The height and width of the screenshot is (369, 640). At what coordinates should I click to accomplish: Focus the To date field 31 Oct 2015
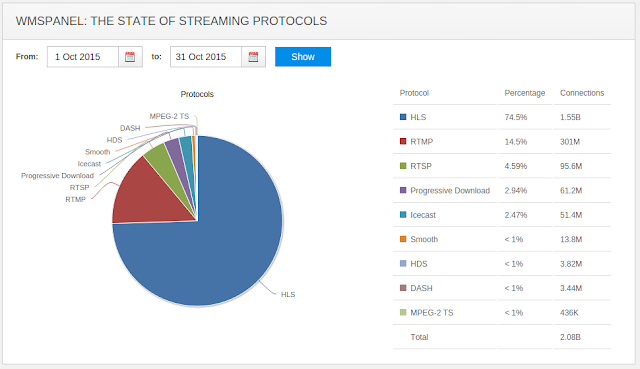(x=206, y=57)
